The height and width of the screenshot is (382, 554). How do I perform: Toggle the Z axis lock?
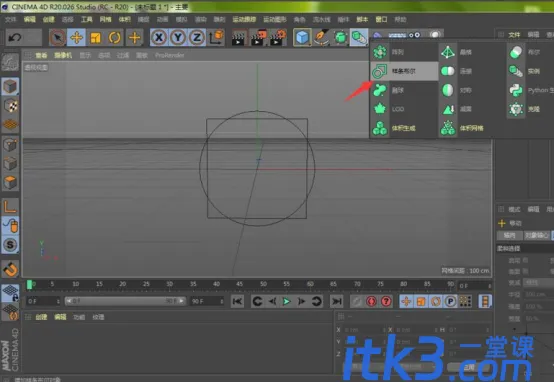197,37
